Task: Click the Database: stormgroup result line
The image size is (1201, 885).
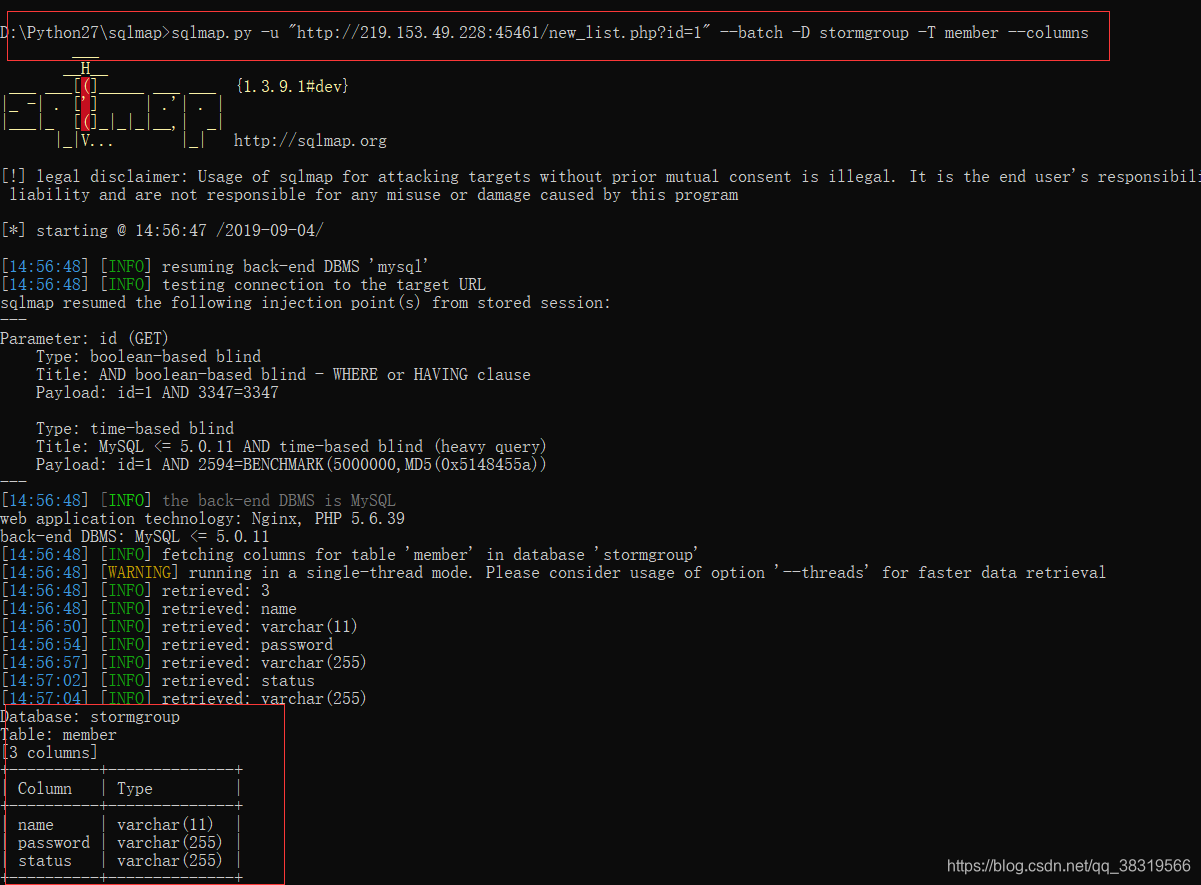Action: [90, 717]
